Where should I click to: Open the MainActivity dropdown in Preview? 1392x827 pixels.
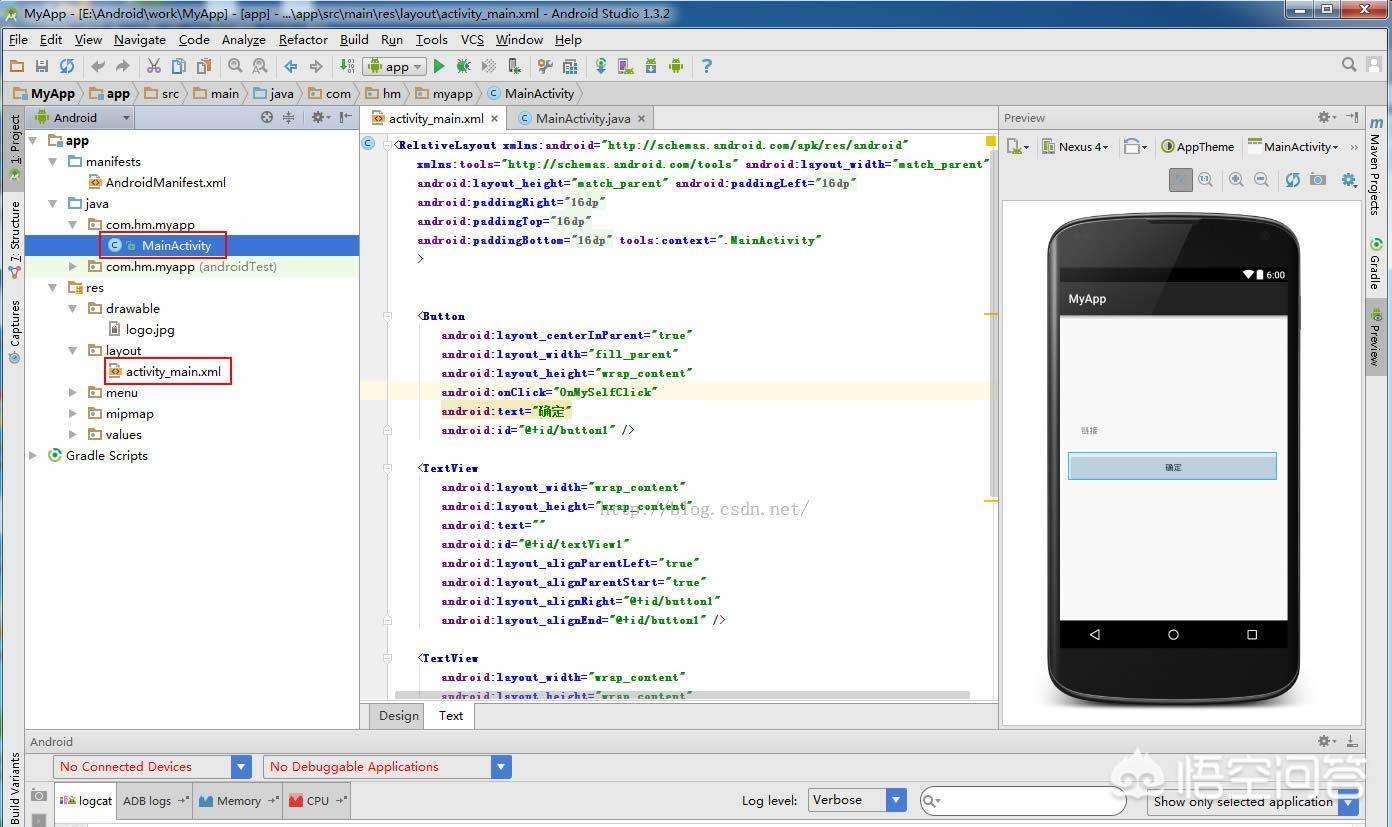pyautogui.click(x=1293, y=146)
